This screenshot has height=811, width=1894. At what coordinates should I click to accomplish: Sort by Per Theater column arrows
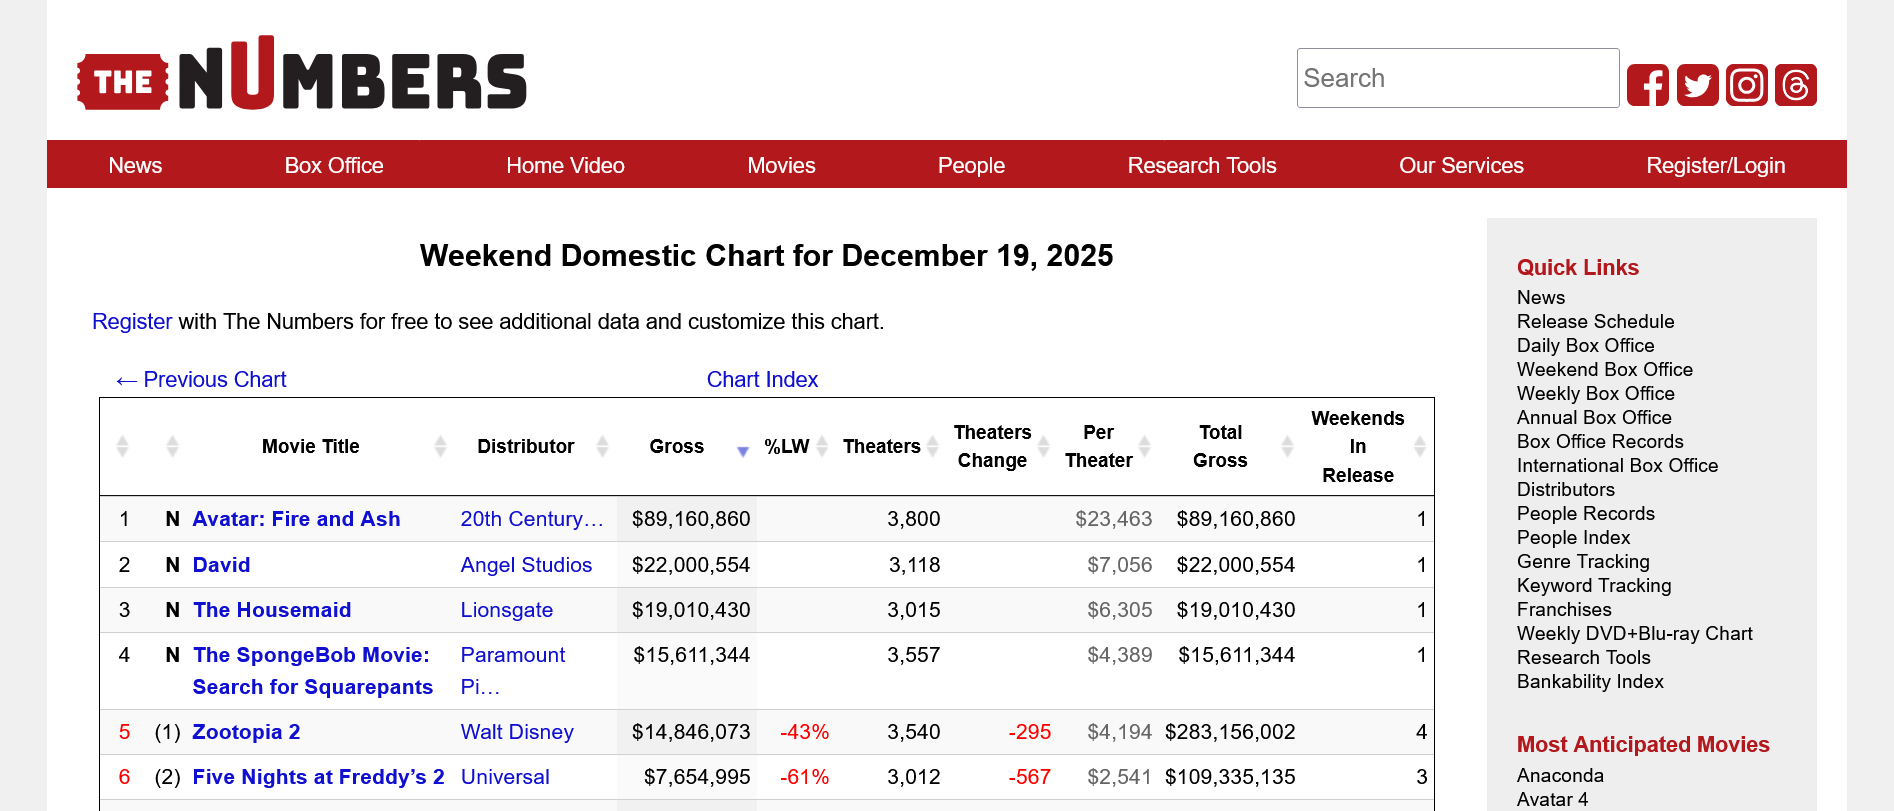(x=1145, y=446)
